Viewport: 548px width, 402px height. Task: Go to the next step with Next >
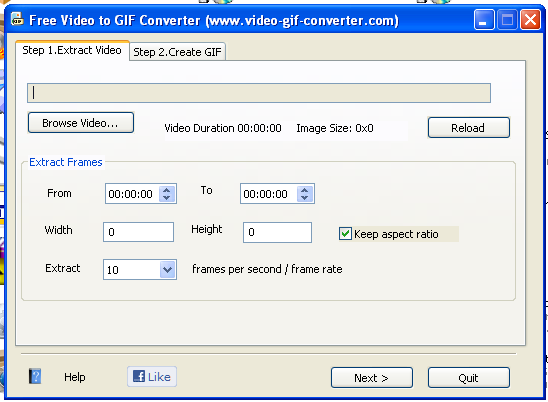[x=372, y=378]
